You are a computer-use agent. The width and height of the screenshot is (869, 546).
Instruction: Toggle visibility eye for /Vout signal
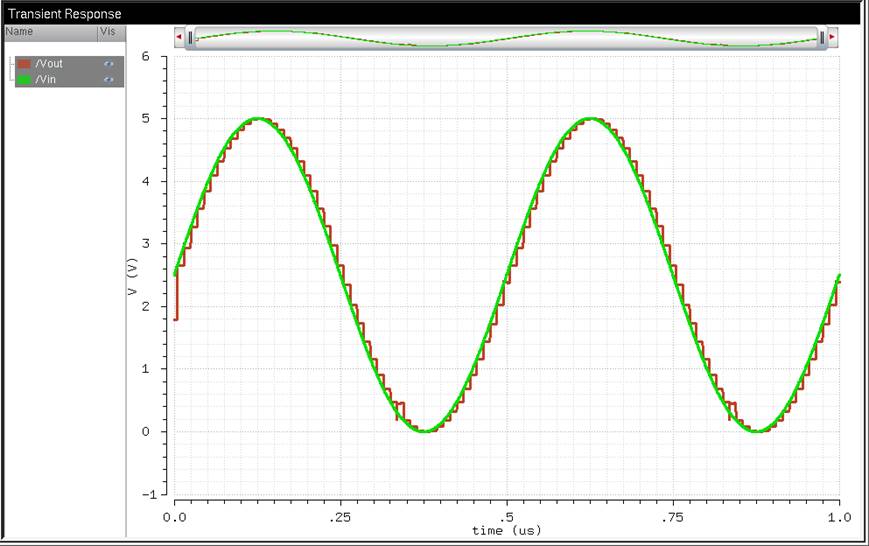[x=109, y=64]
